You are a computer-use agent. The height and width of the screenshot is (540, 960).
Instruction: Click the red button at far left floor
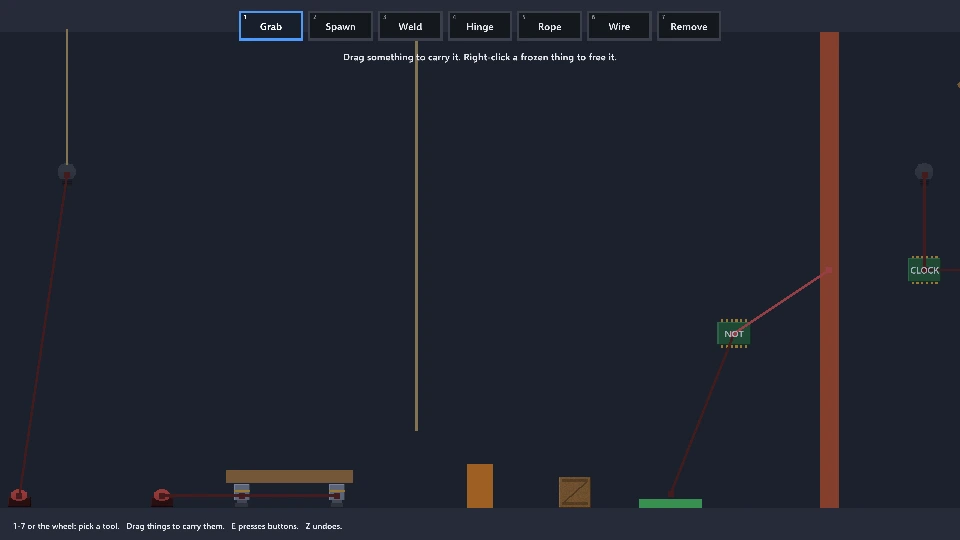[x=19, y=497]
